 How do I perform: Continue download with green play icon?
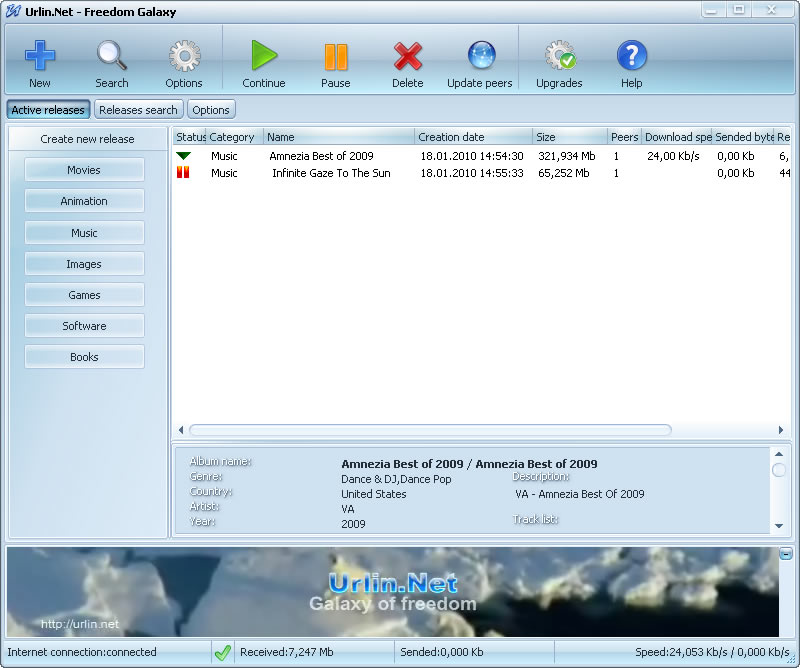click(x=264, y=55)
